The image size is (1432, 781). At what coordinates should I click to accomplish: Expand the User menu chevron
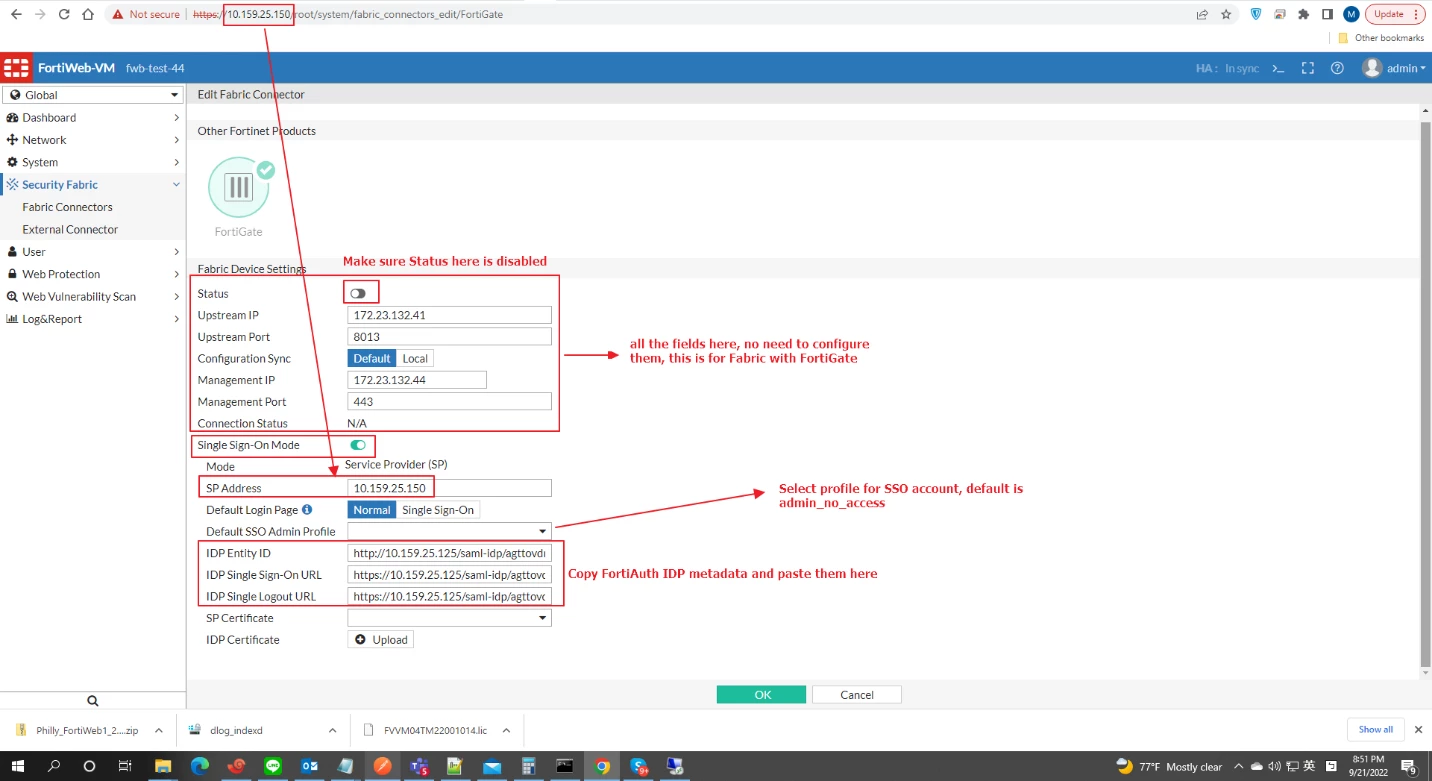(x=176, y=252)
